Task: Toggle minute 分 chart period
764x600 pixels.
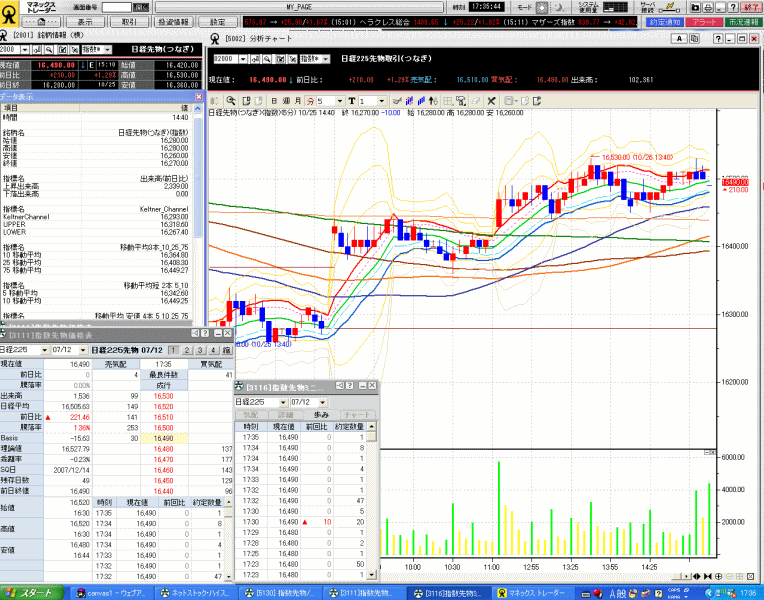Action: tap(310, 101)
